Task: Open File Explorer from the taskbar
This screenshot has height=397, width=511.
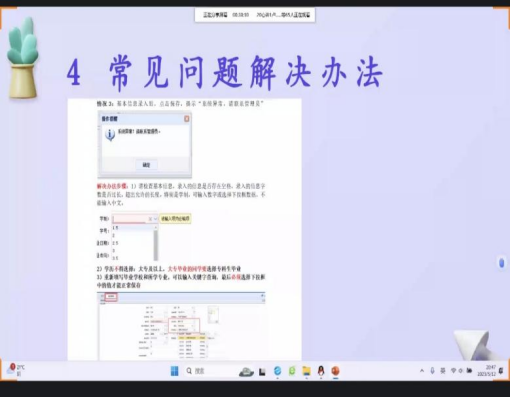Action: click(306, 371)
